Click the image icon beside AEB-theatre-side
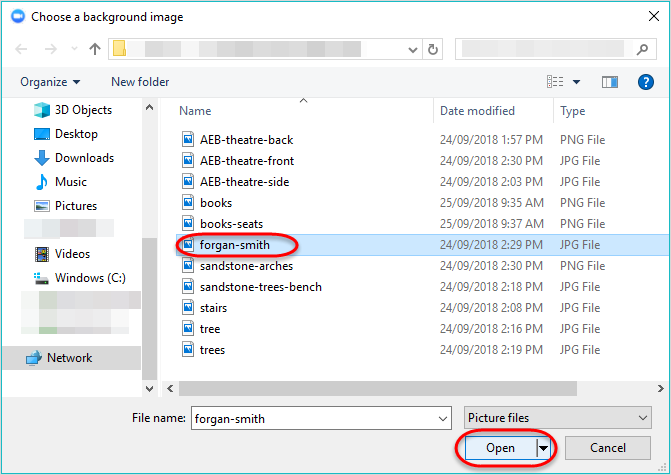This screenshot has width=671, height=475. pos(188,181)
